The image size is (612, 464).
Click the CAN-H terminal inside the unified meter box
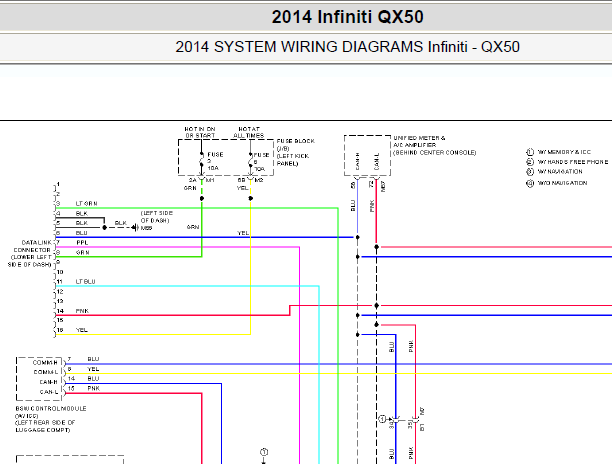click(x=358, y=162)
